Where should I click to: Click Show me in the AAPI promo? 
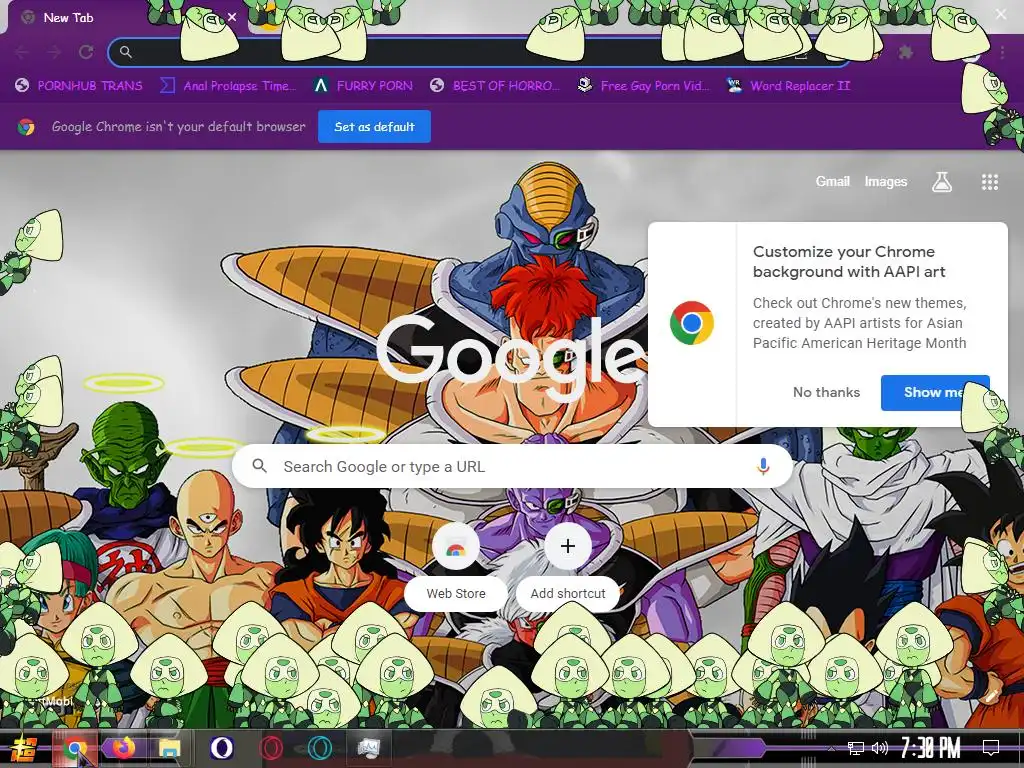[x=935, y=392]
